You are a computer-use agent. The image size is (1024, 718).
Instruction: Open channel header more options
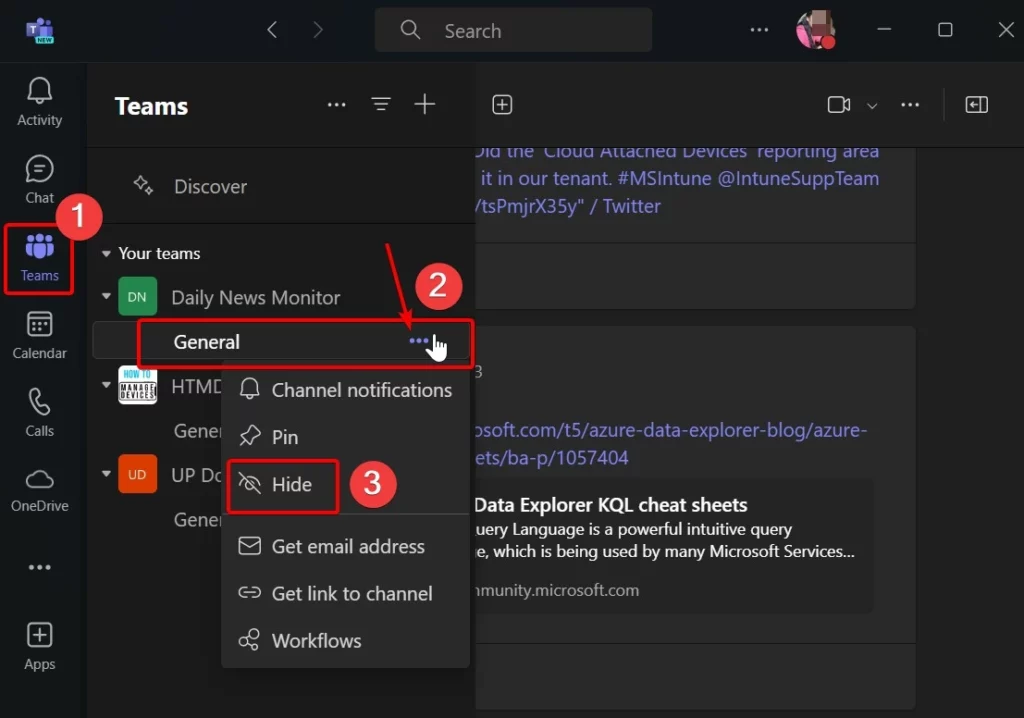[x=910, y=105]
